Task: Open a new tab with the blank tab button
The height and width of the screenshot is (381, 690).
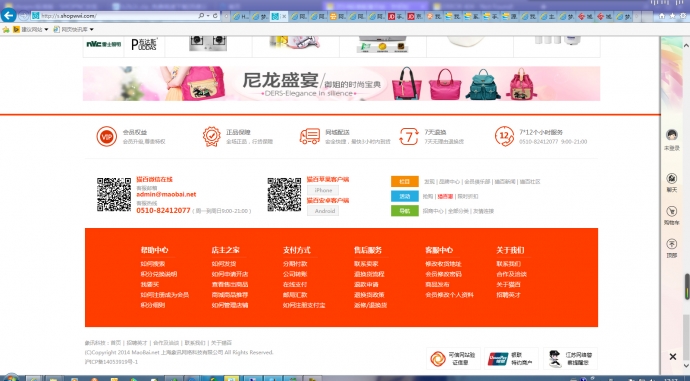Action: pos(647,16)
